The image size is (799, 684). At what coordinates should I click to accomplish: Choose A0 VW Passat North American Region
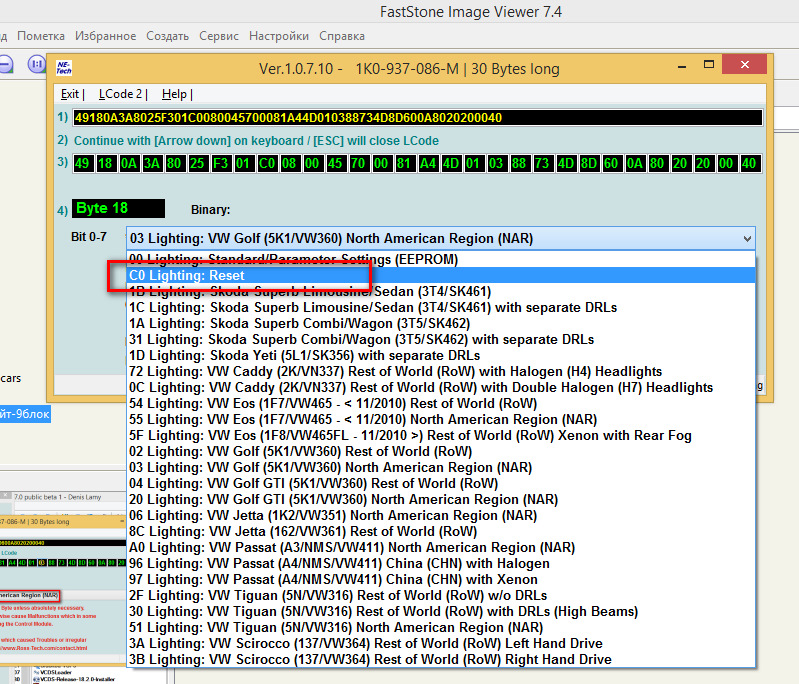(x=441, y=547)
